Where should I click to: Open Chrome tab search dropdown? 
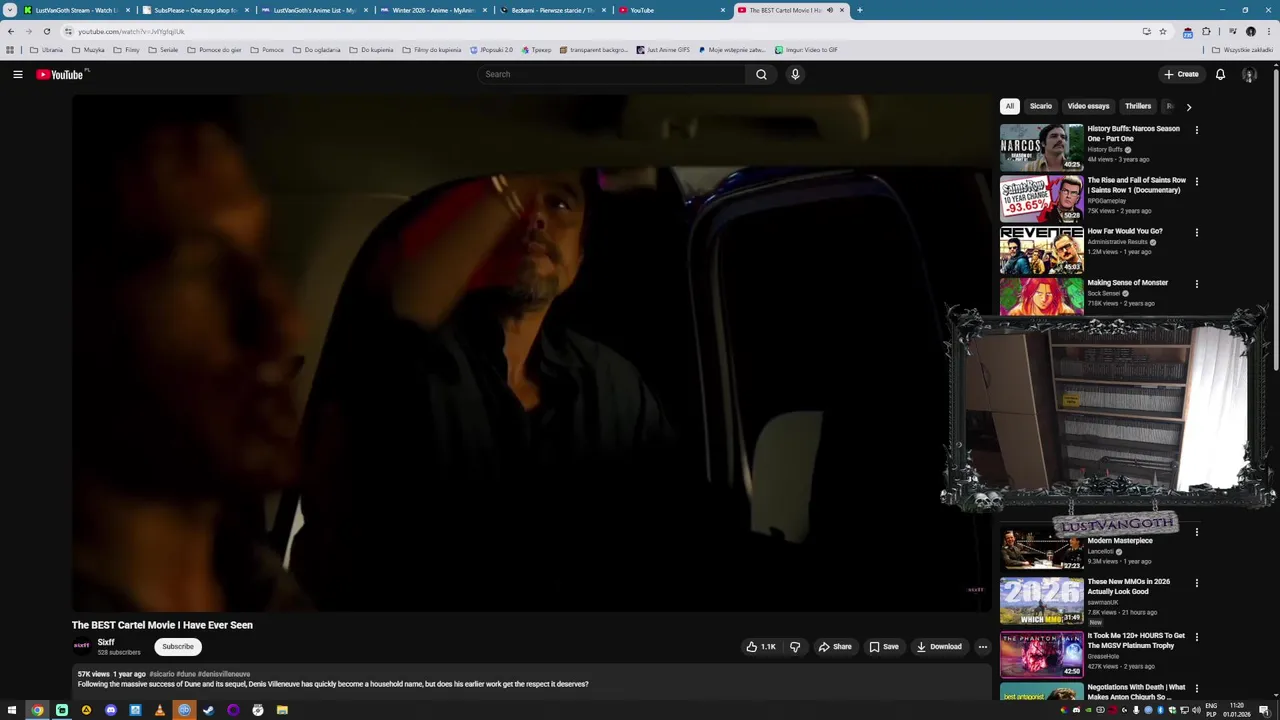point(10,10)
